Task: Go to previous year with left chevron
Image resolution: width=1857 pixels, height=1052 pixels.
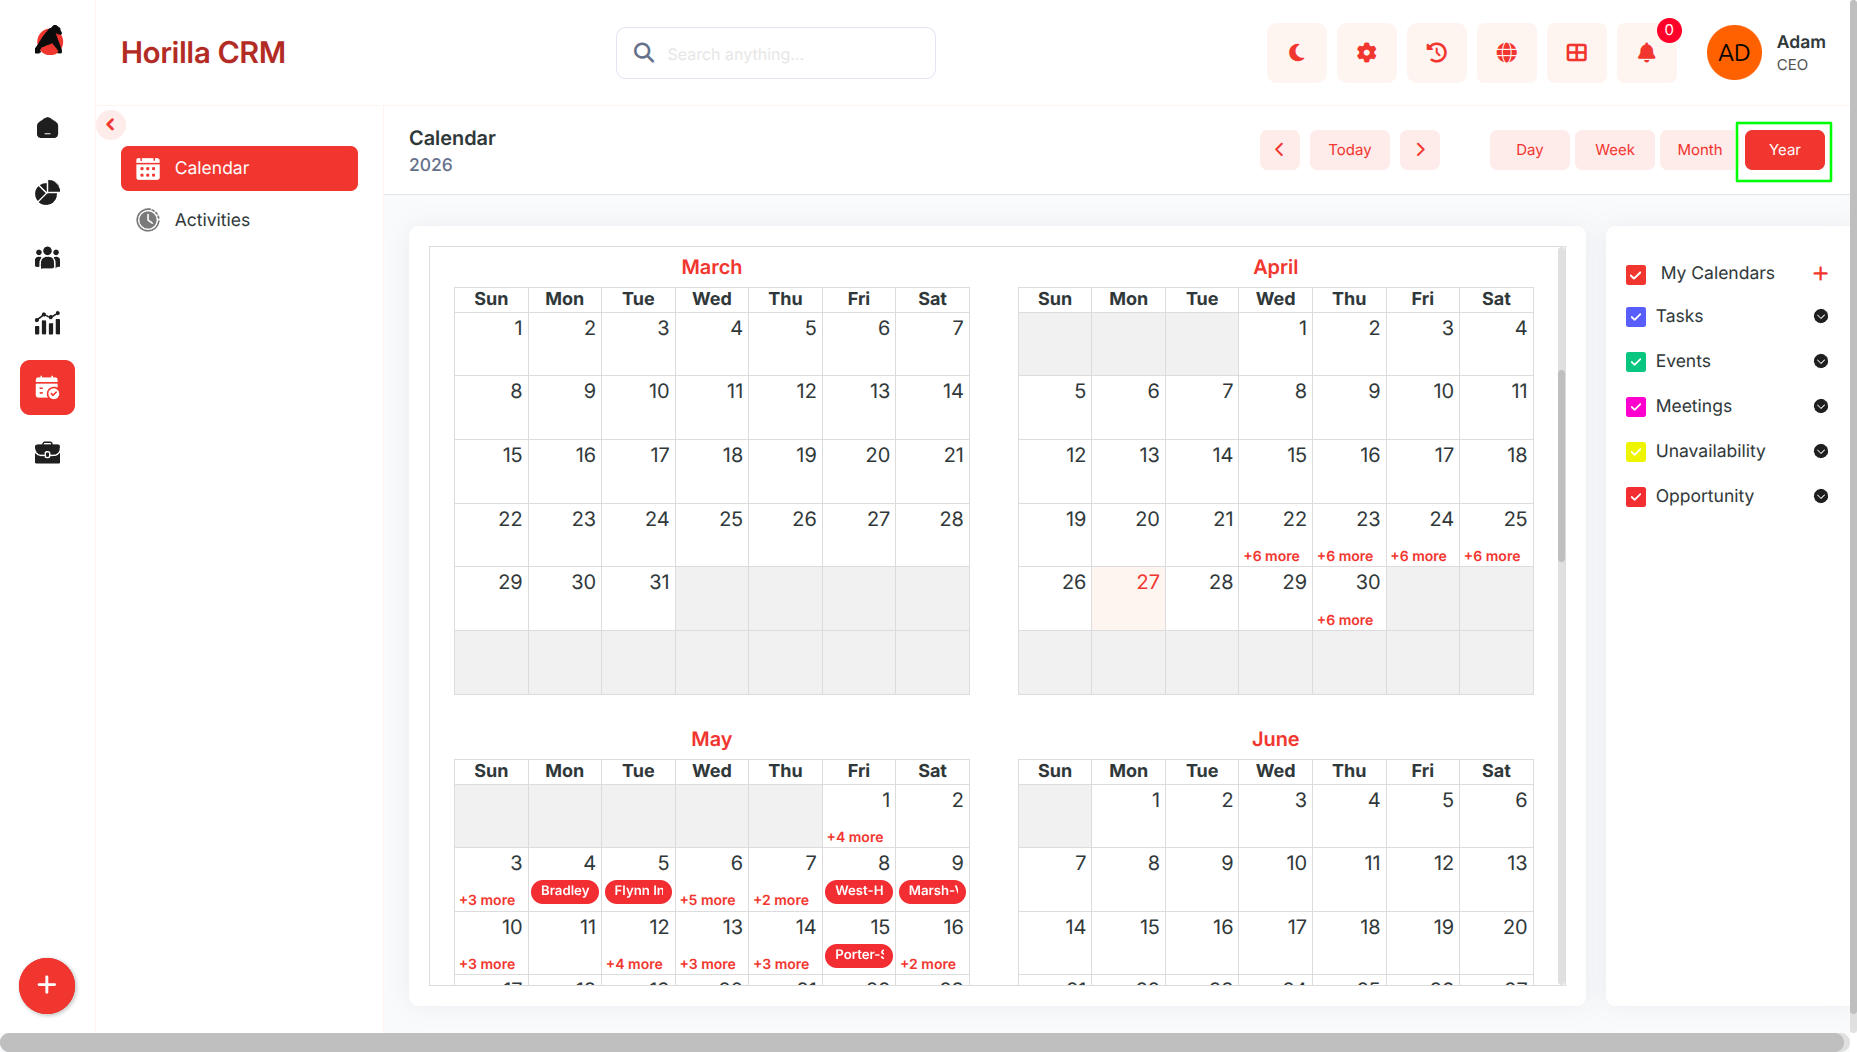Action: (1279, 150)
